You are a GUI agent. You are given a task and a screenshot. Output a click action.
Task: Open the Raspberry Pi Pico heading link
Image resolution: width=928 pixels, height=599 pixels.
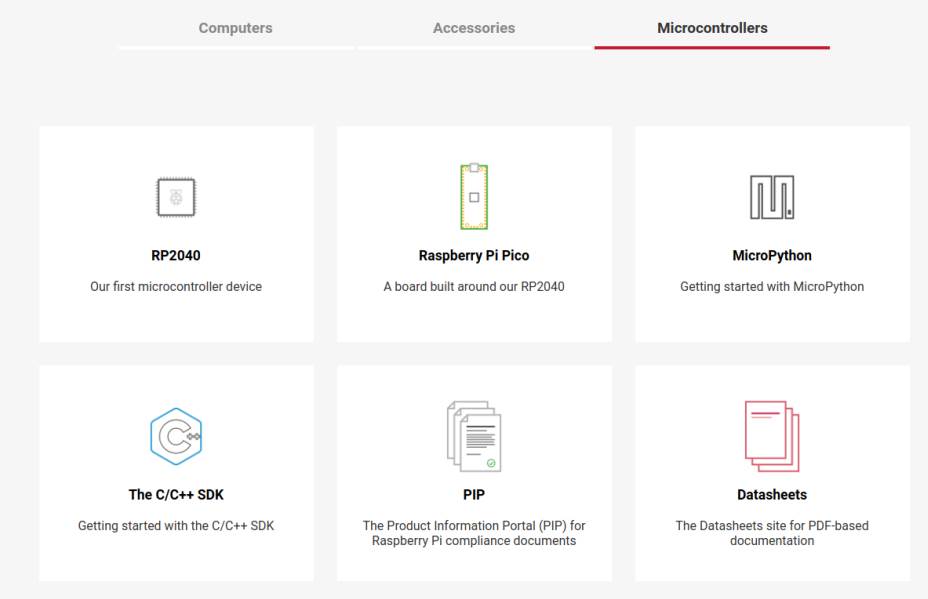[x=474, y=256]
